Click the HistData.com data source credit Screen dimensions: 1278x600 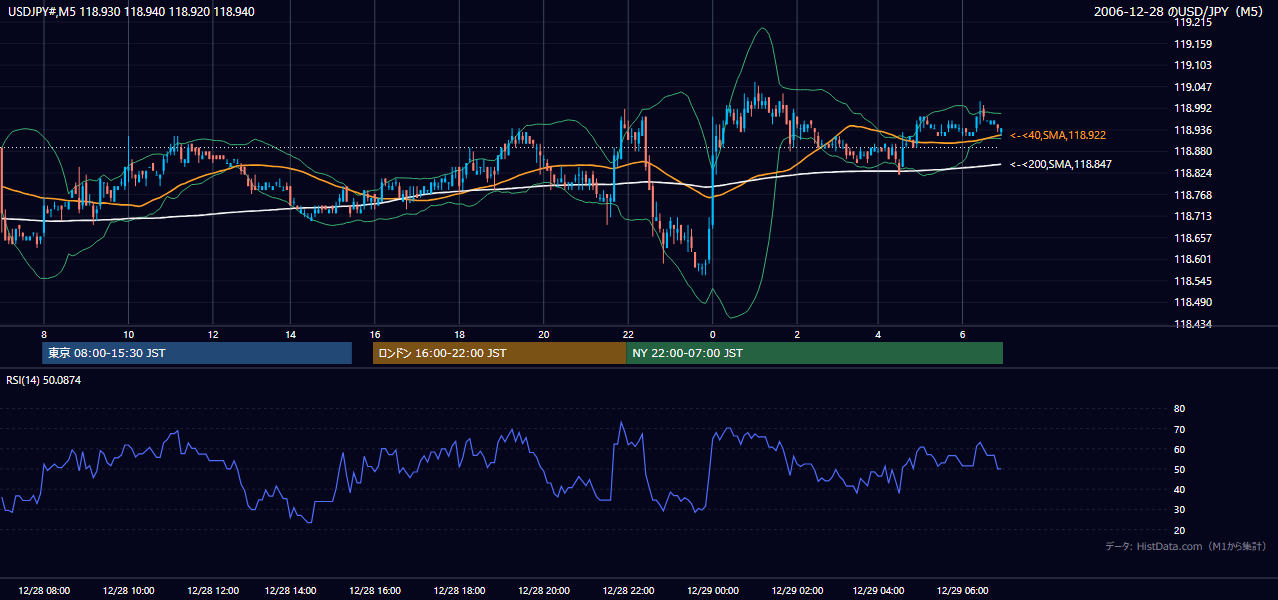pyautogui.click(x=1186, y=546)
